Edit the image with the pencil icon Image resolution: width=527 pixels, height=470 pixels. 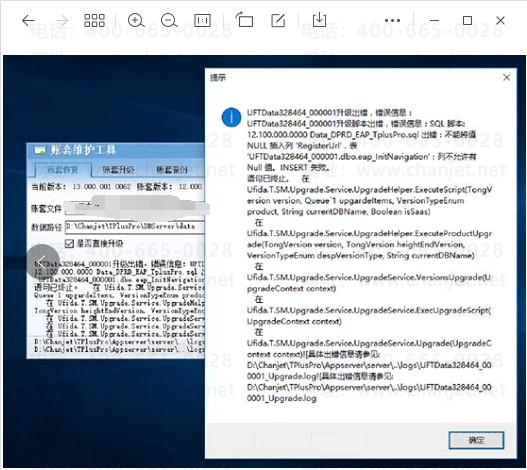coord(278,21)
